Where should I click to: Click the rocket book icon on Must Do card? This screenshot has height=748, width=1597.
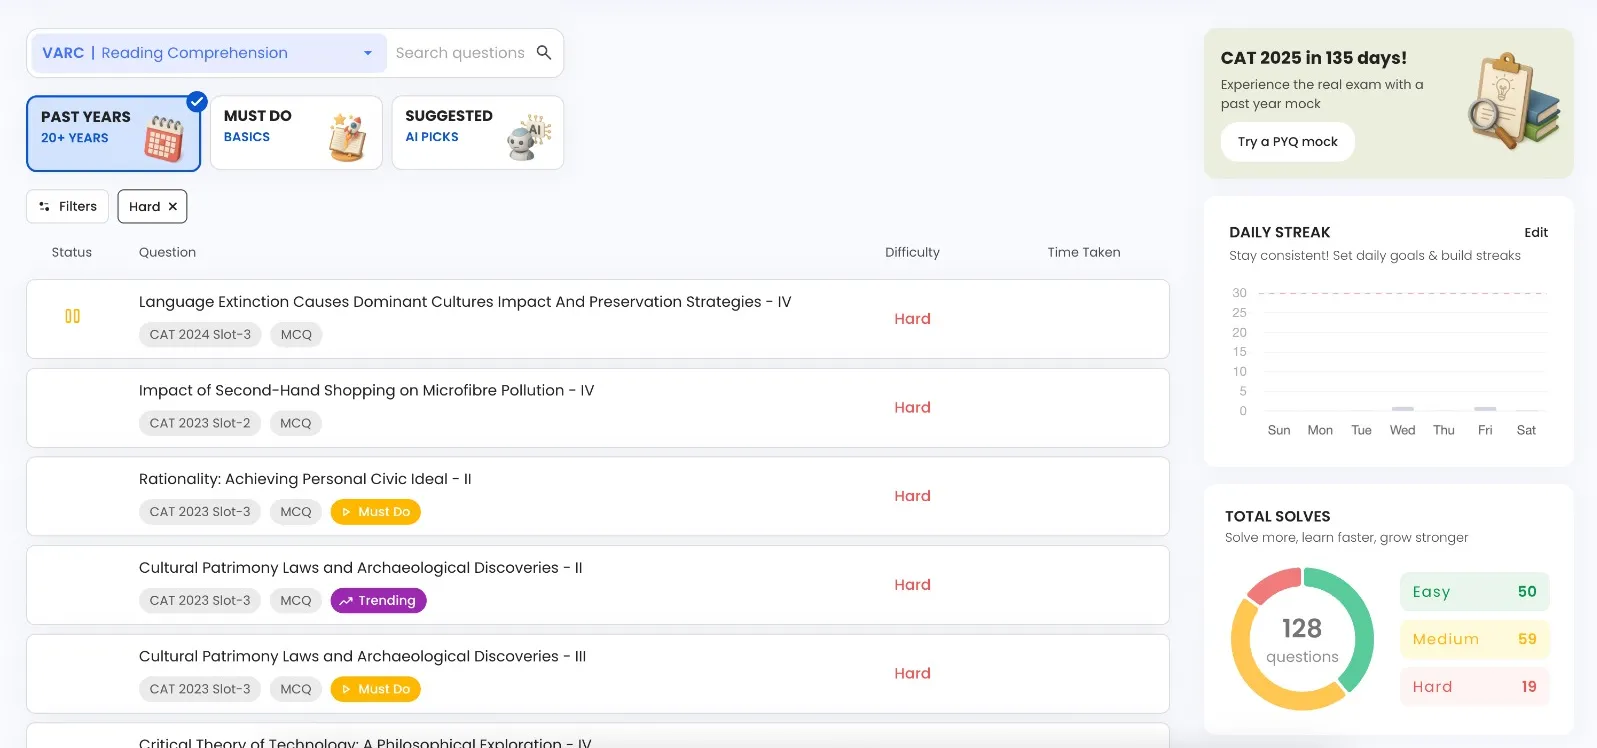click(347, 137)
